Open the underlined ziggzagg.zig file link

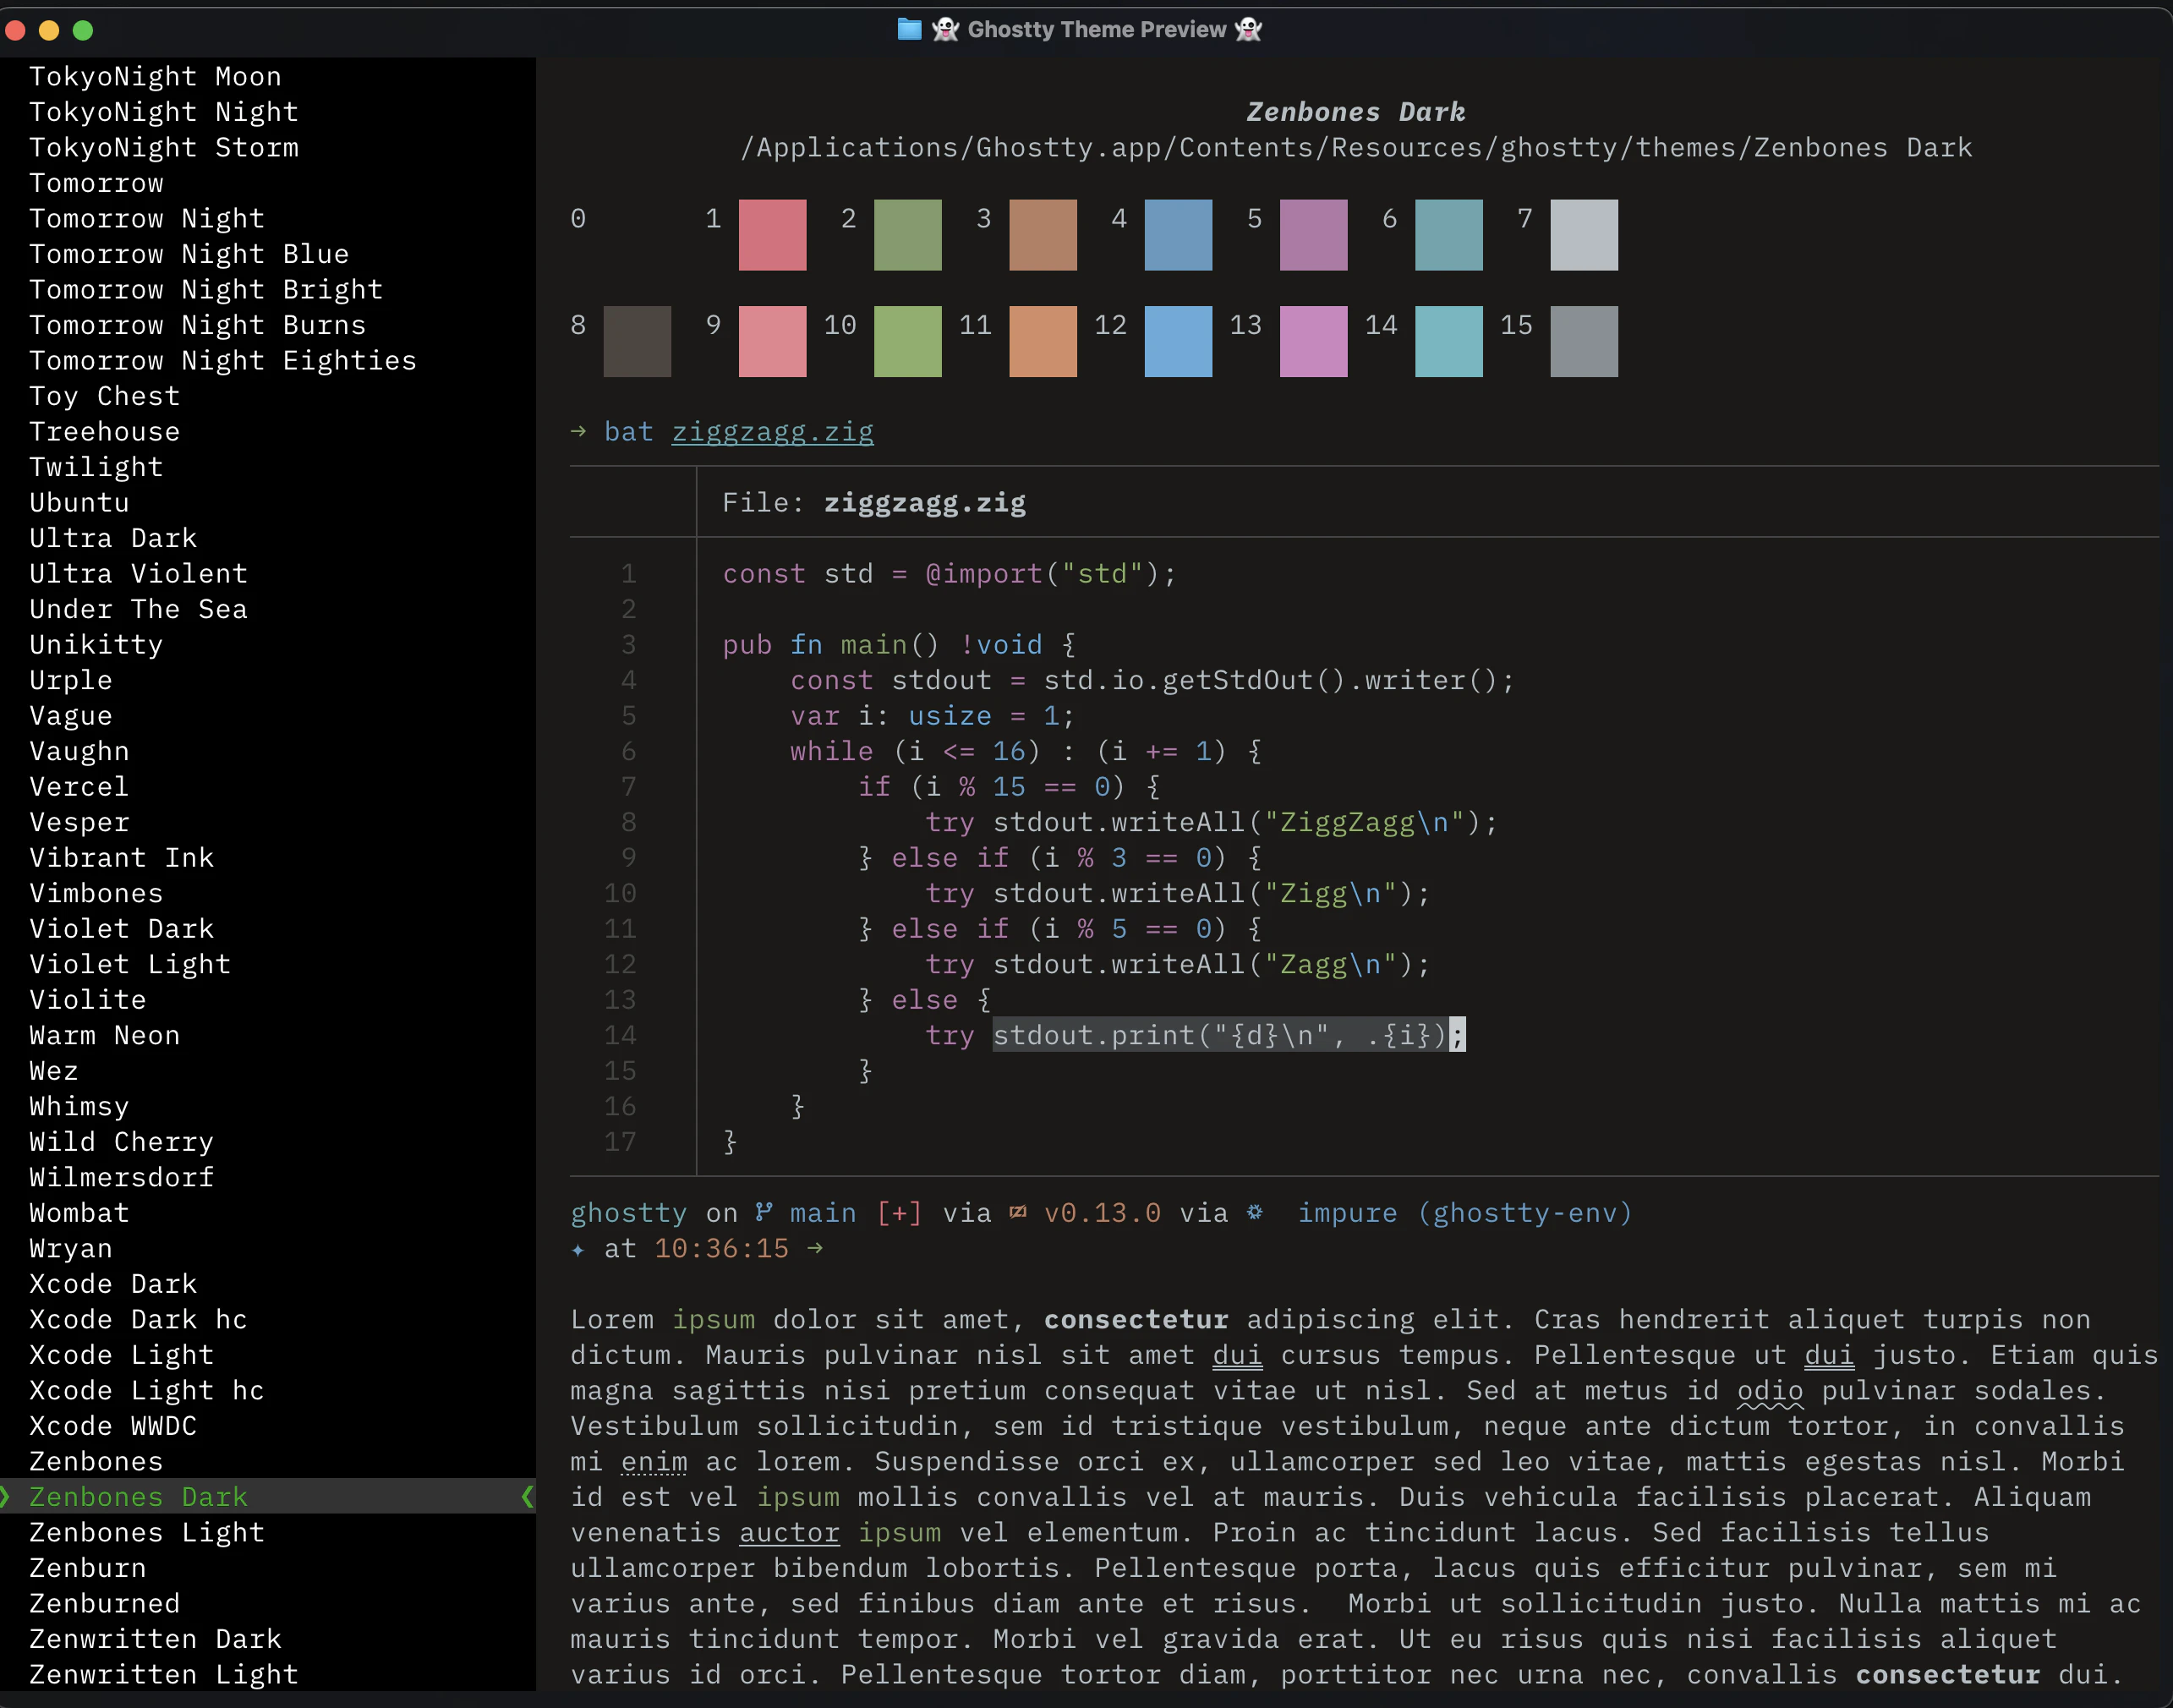(x=772, y=432)
